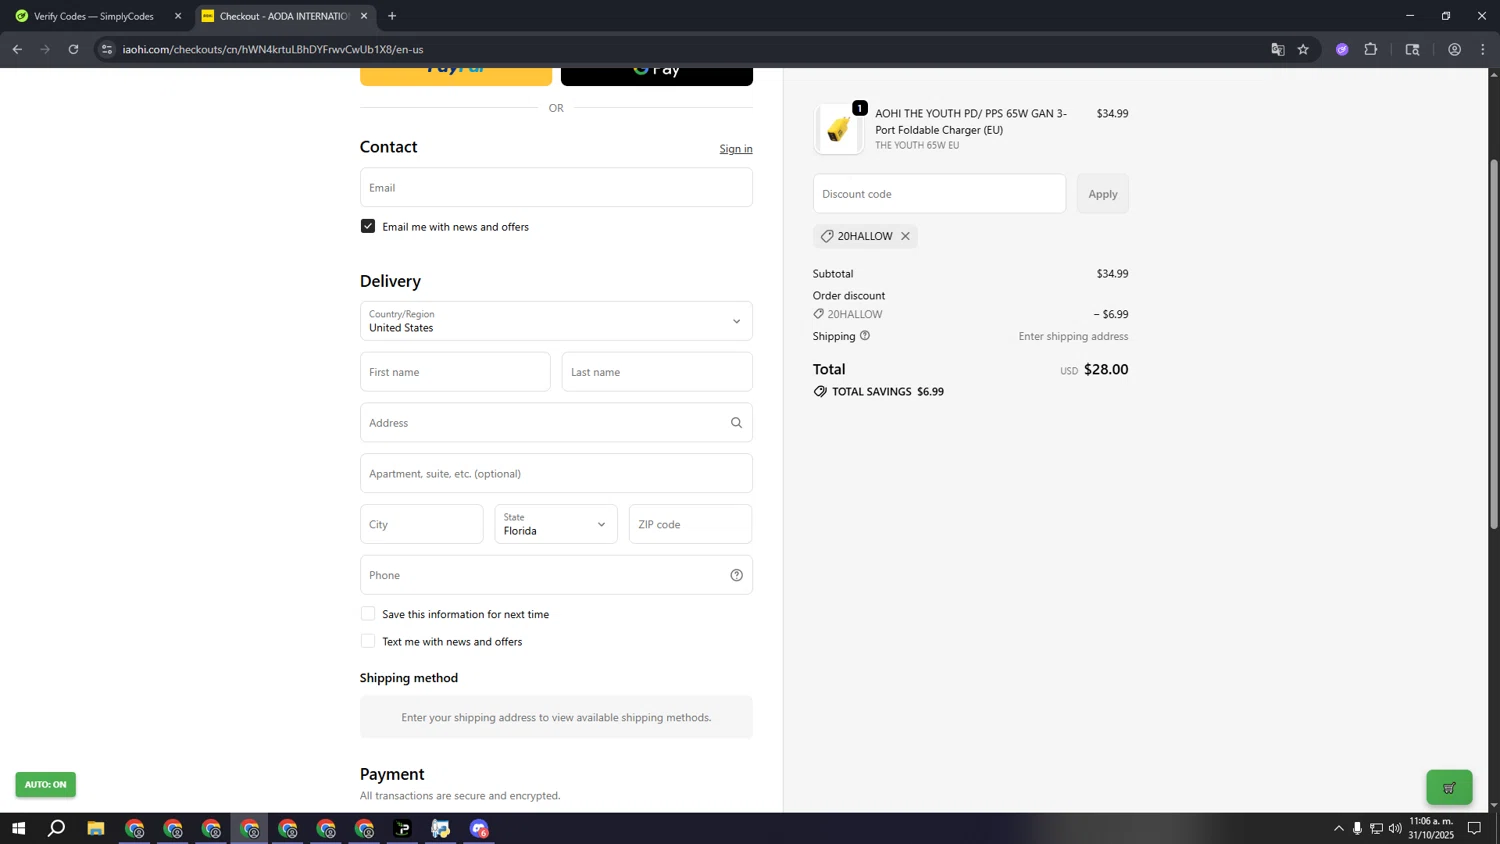Click the TOTAL SAVINGS $6.99 text
The height and width of the screenshot is (844, 1500).
click(x=888, y=392)
